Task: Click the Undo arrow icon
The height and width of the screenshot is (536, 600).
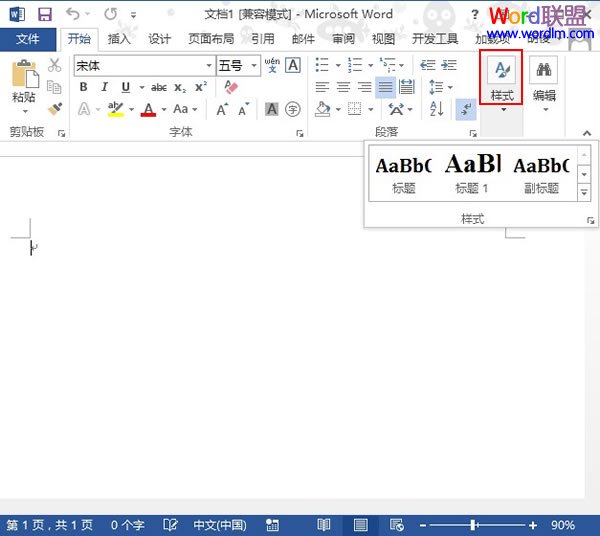Action: [73, 14]
